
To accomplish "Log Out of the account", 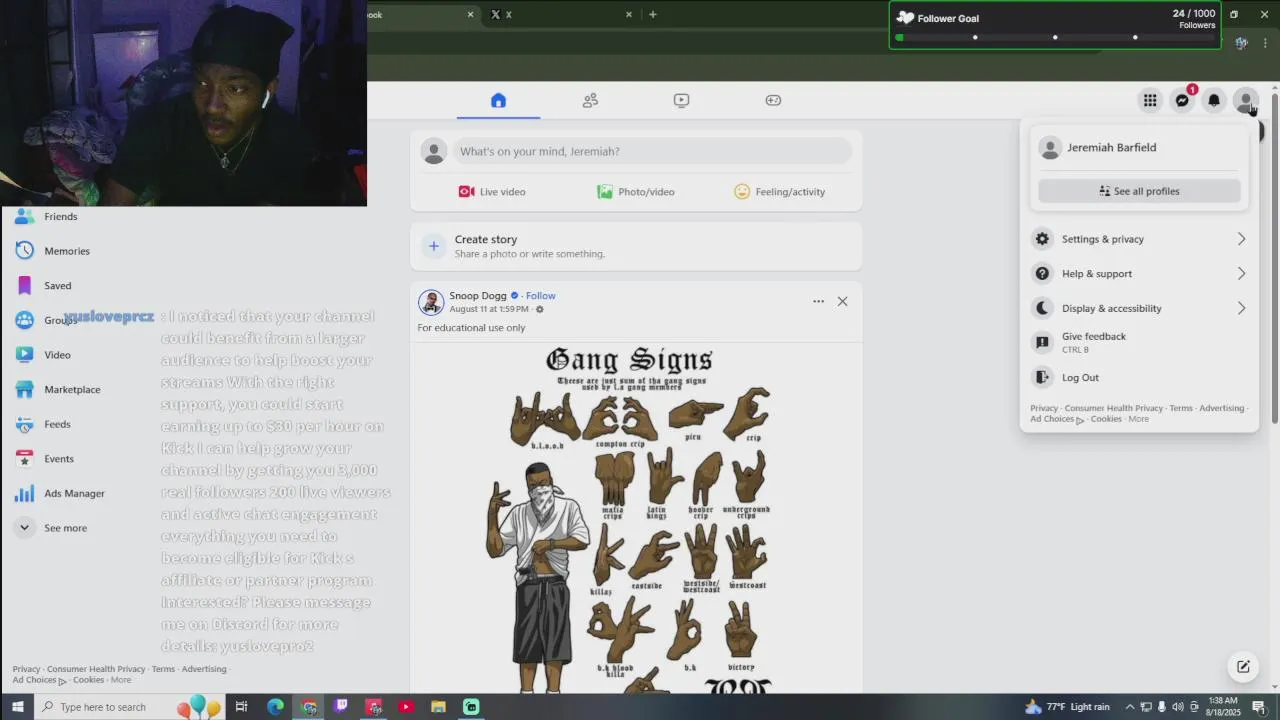I will 1139,378.
